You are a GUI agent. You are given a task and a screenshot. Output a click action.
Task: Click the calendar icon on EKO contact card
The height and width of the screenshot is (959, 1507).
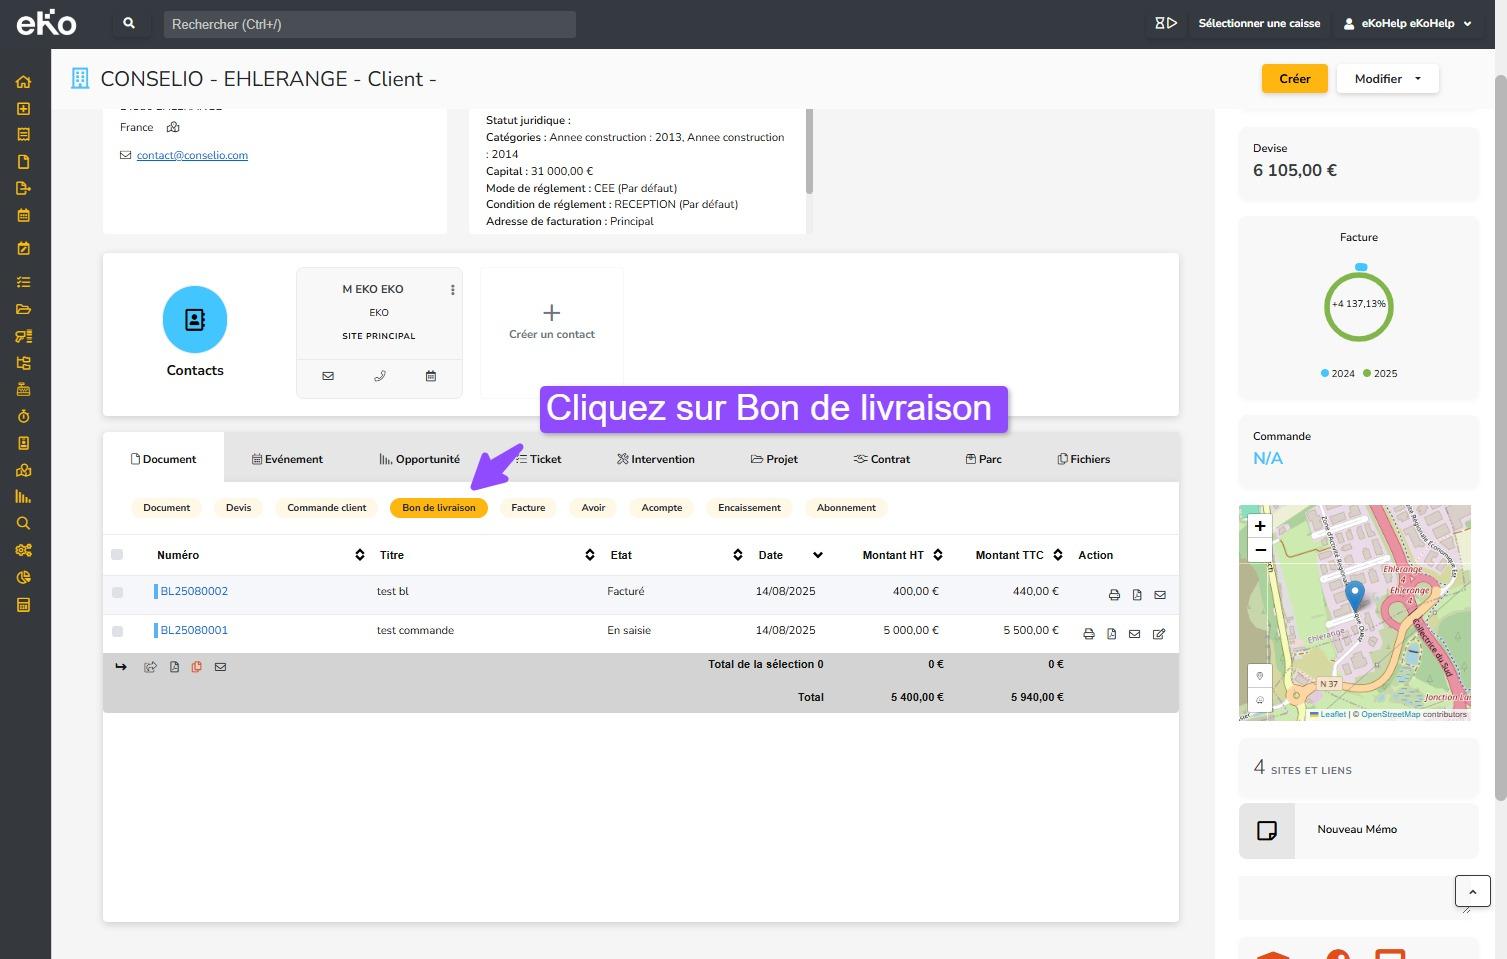click(431, 376)
